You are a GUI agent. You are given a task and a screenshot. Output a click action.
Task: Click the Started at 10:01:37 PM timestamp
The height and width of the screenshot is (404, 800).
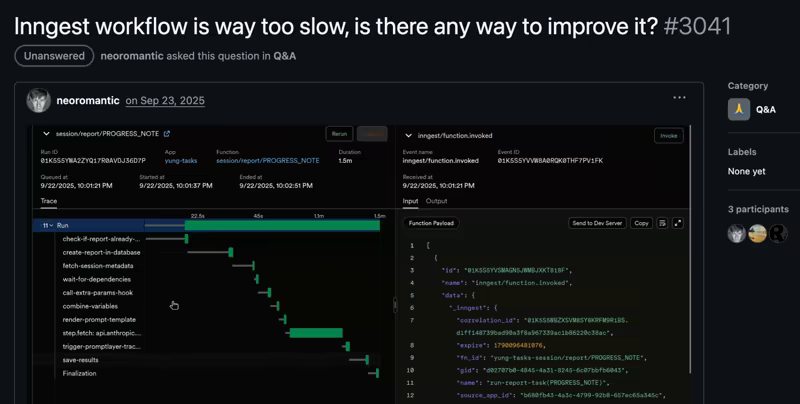[176, 186]
